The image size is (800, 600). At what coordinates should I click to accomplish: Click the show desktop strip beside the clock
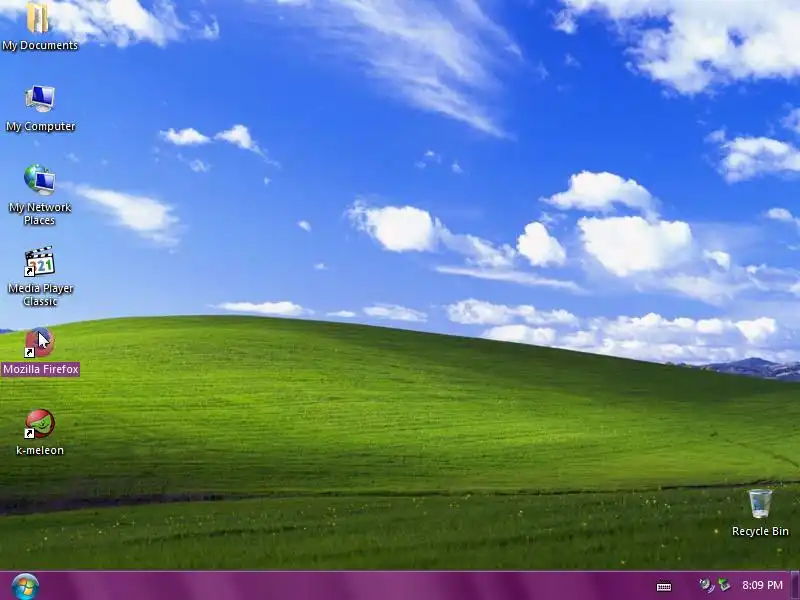point(795,586)
